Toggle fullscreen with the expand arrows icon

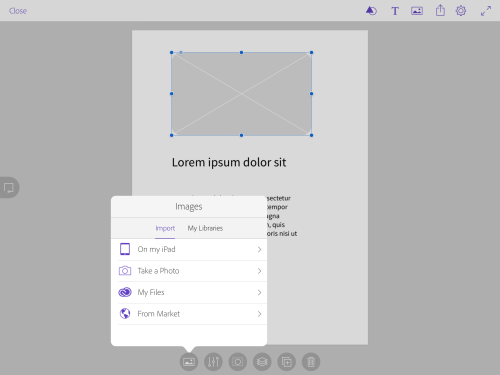[x=486, y=11]
